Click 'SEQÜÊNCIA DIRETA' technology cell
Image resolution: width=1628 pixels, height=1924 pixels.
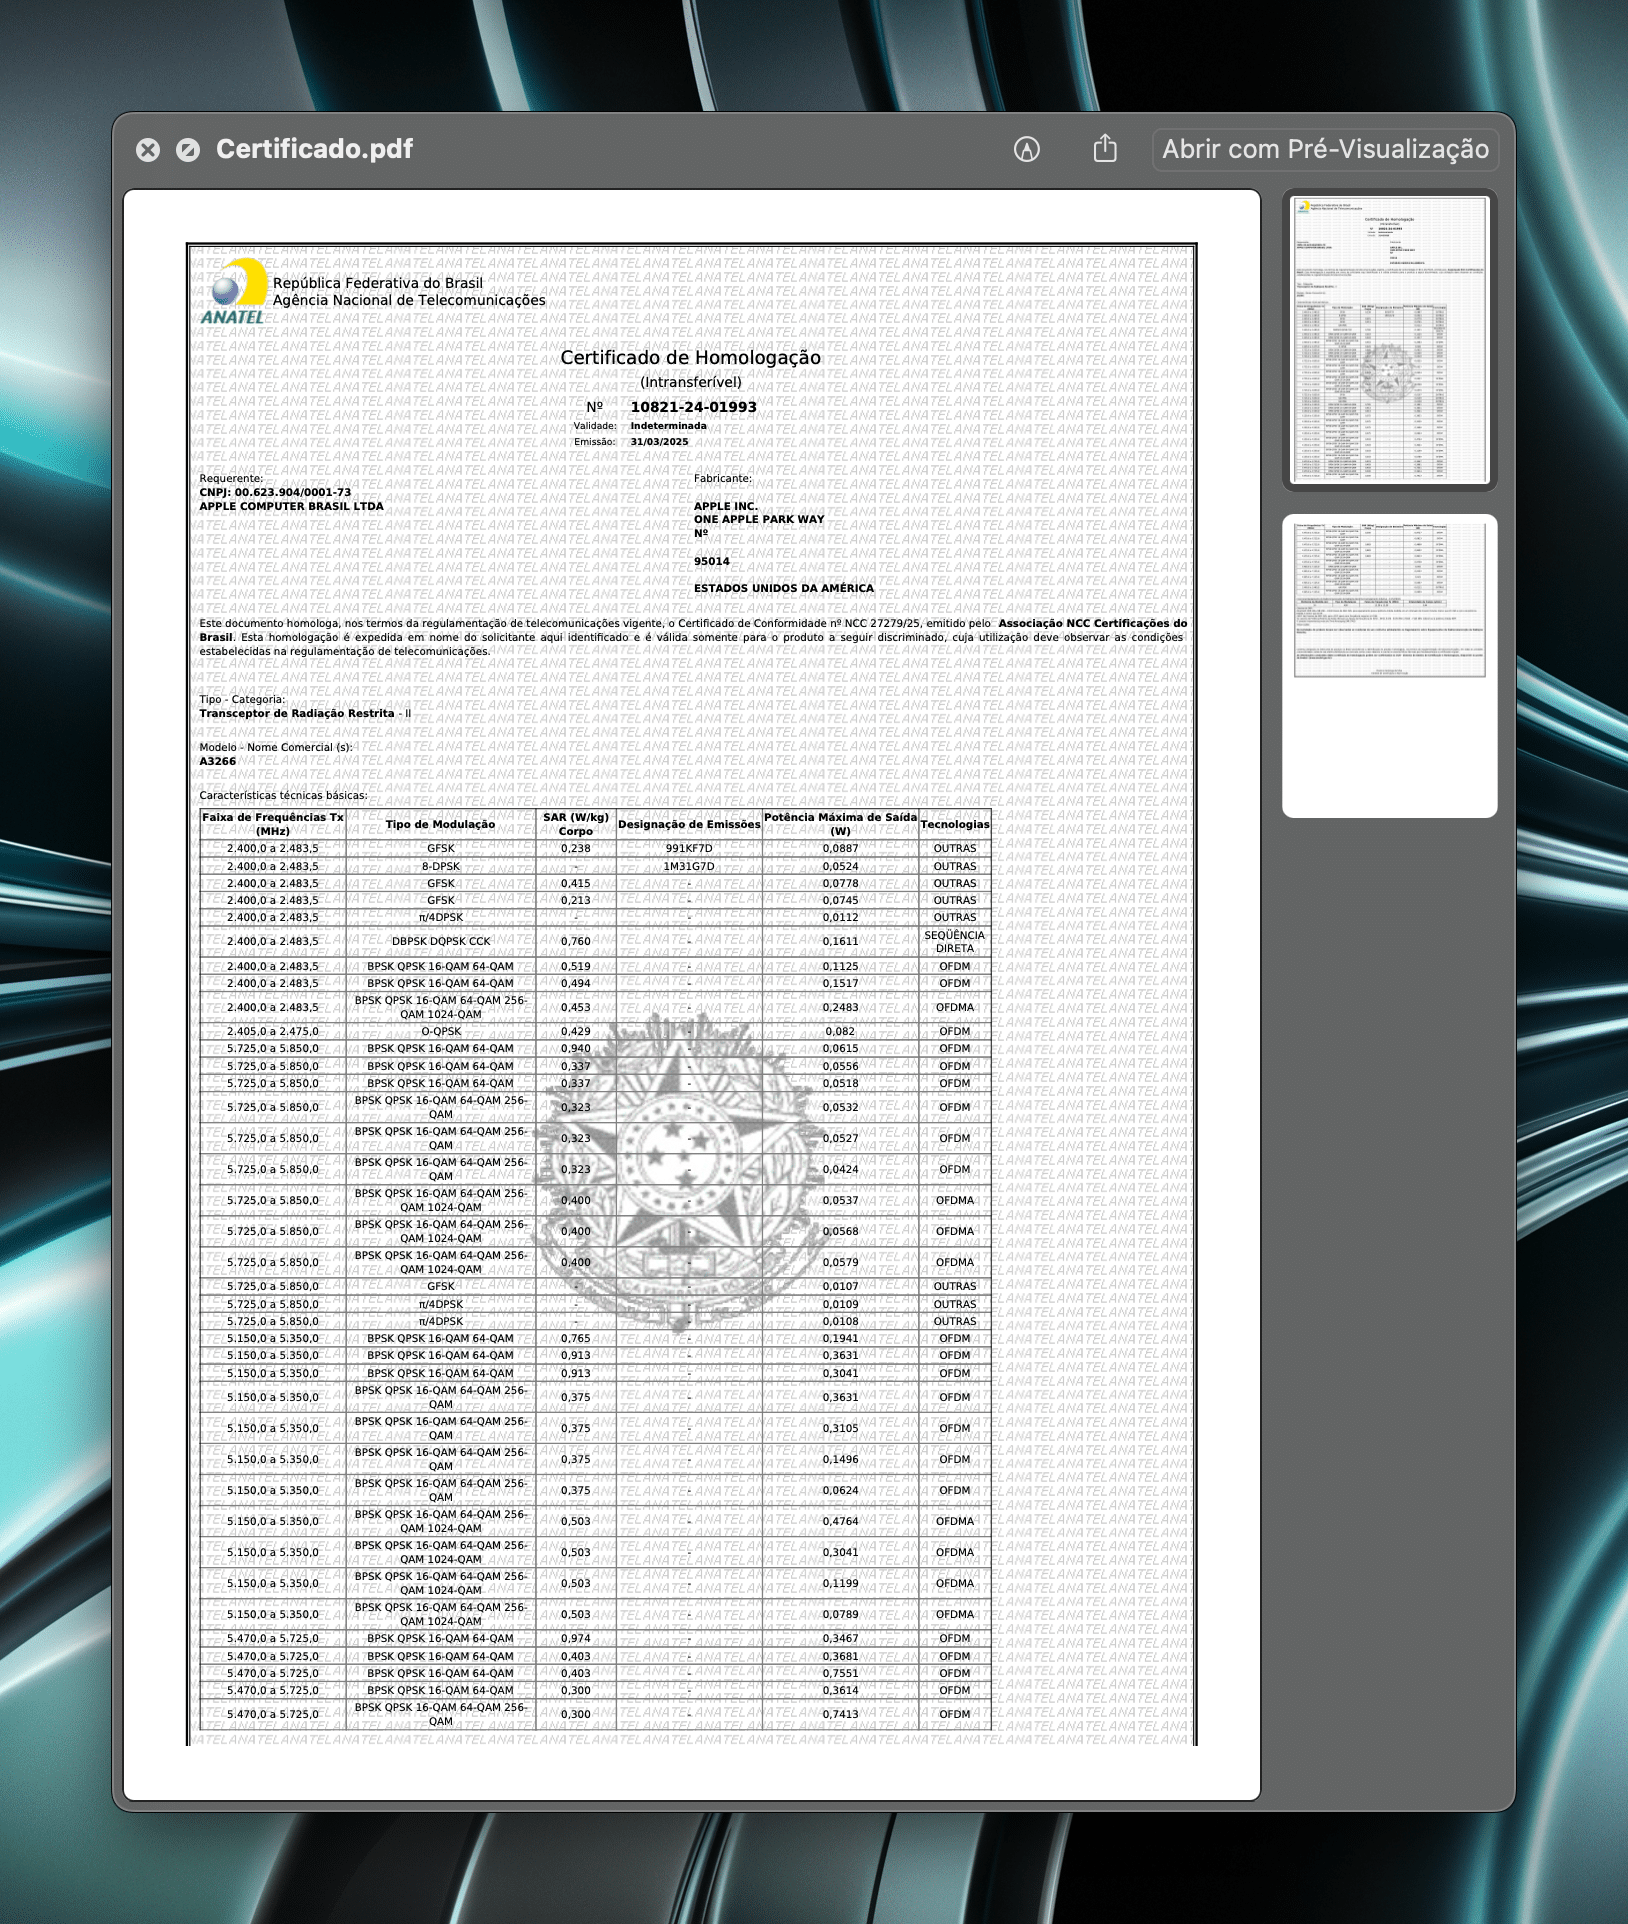(x=955, y=941)
